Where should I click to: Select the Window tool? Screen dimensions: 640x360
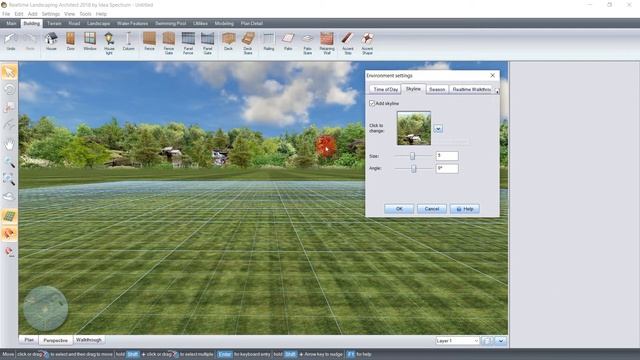[x=90, y=42]
